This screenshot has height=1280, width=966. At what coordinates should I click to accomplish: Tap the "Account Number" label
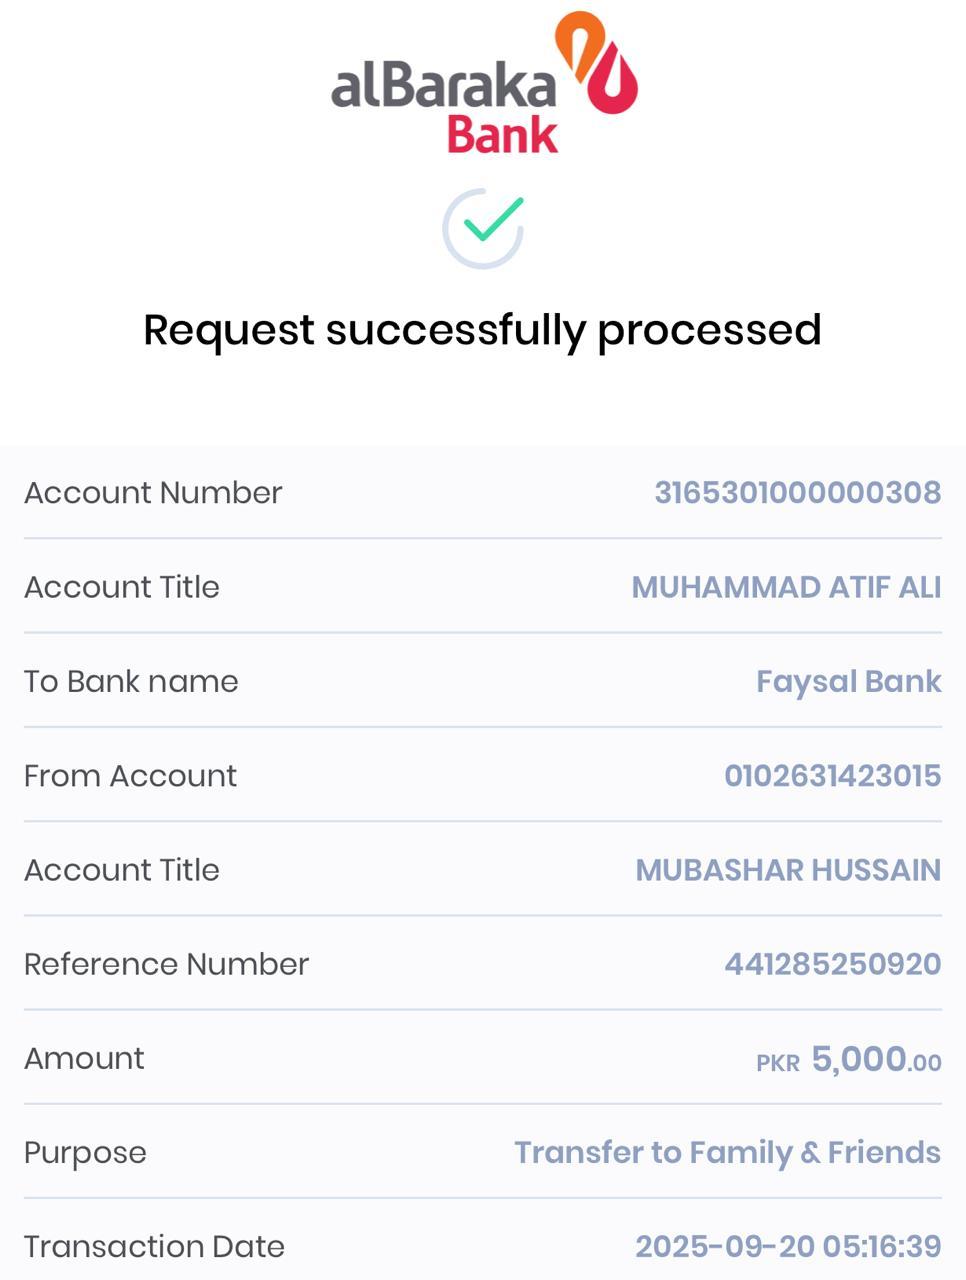tap(153, 493)
